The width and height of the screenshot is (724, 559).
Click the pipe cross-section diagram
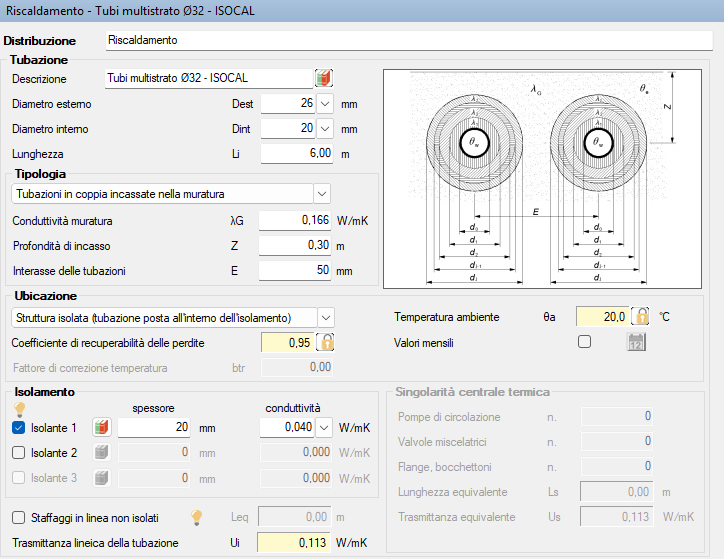pyautogui.click(x=549, y=177)
